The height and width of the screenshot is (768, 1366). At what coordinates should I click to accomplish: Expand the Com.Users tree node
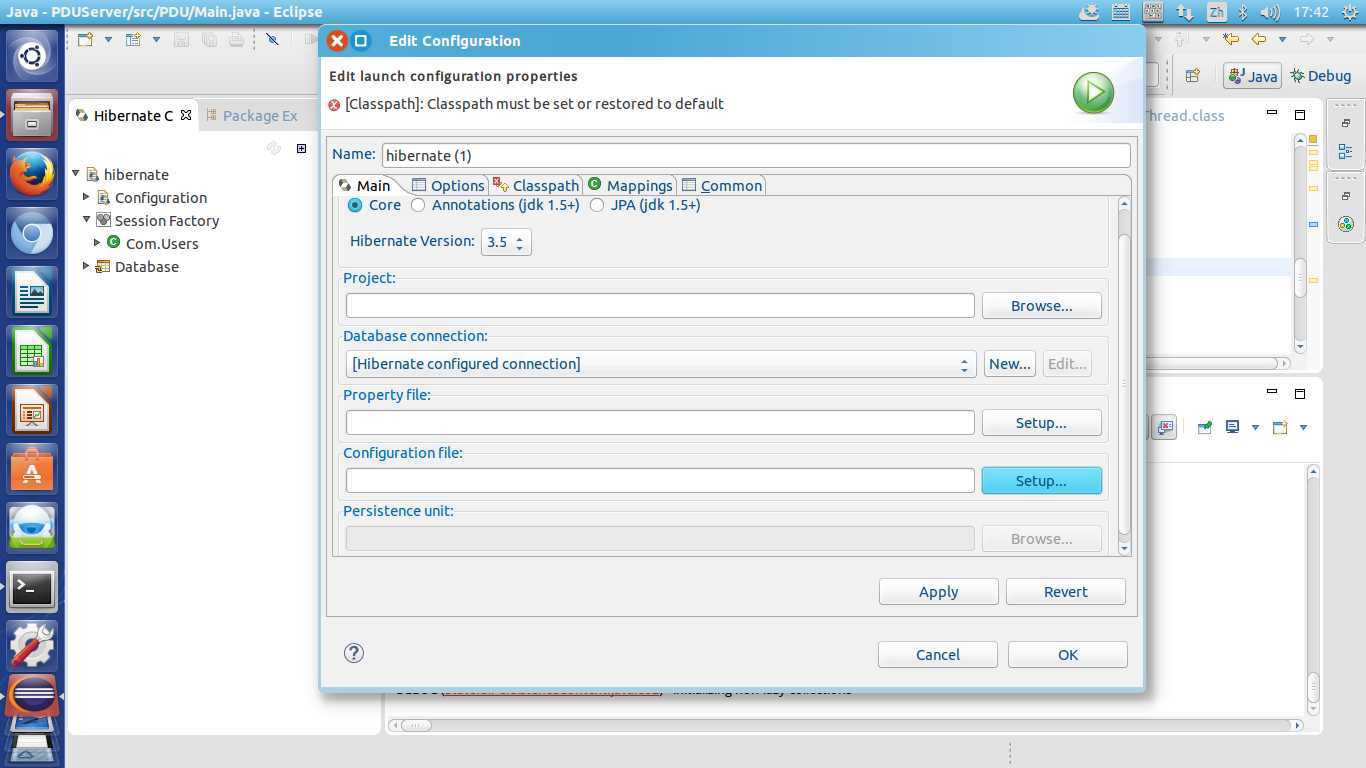(x=97, y=243)
